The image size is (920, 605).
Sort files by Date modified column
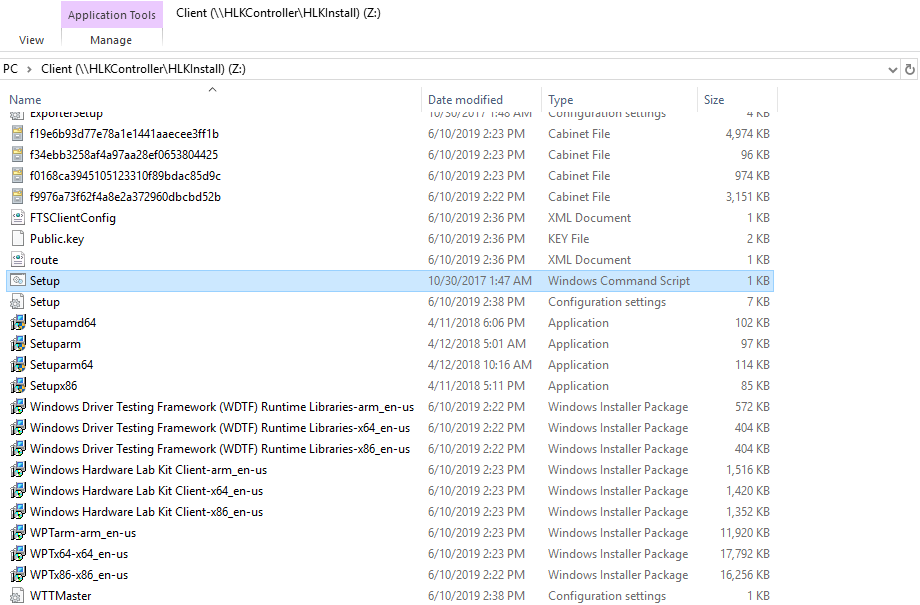(465, 100)
